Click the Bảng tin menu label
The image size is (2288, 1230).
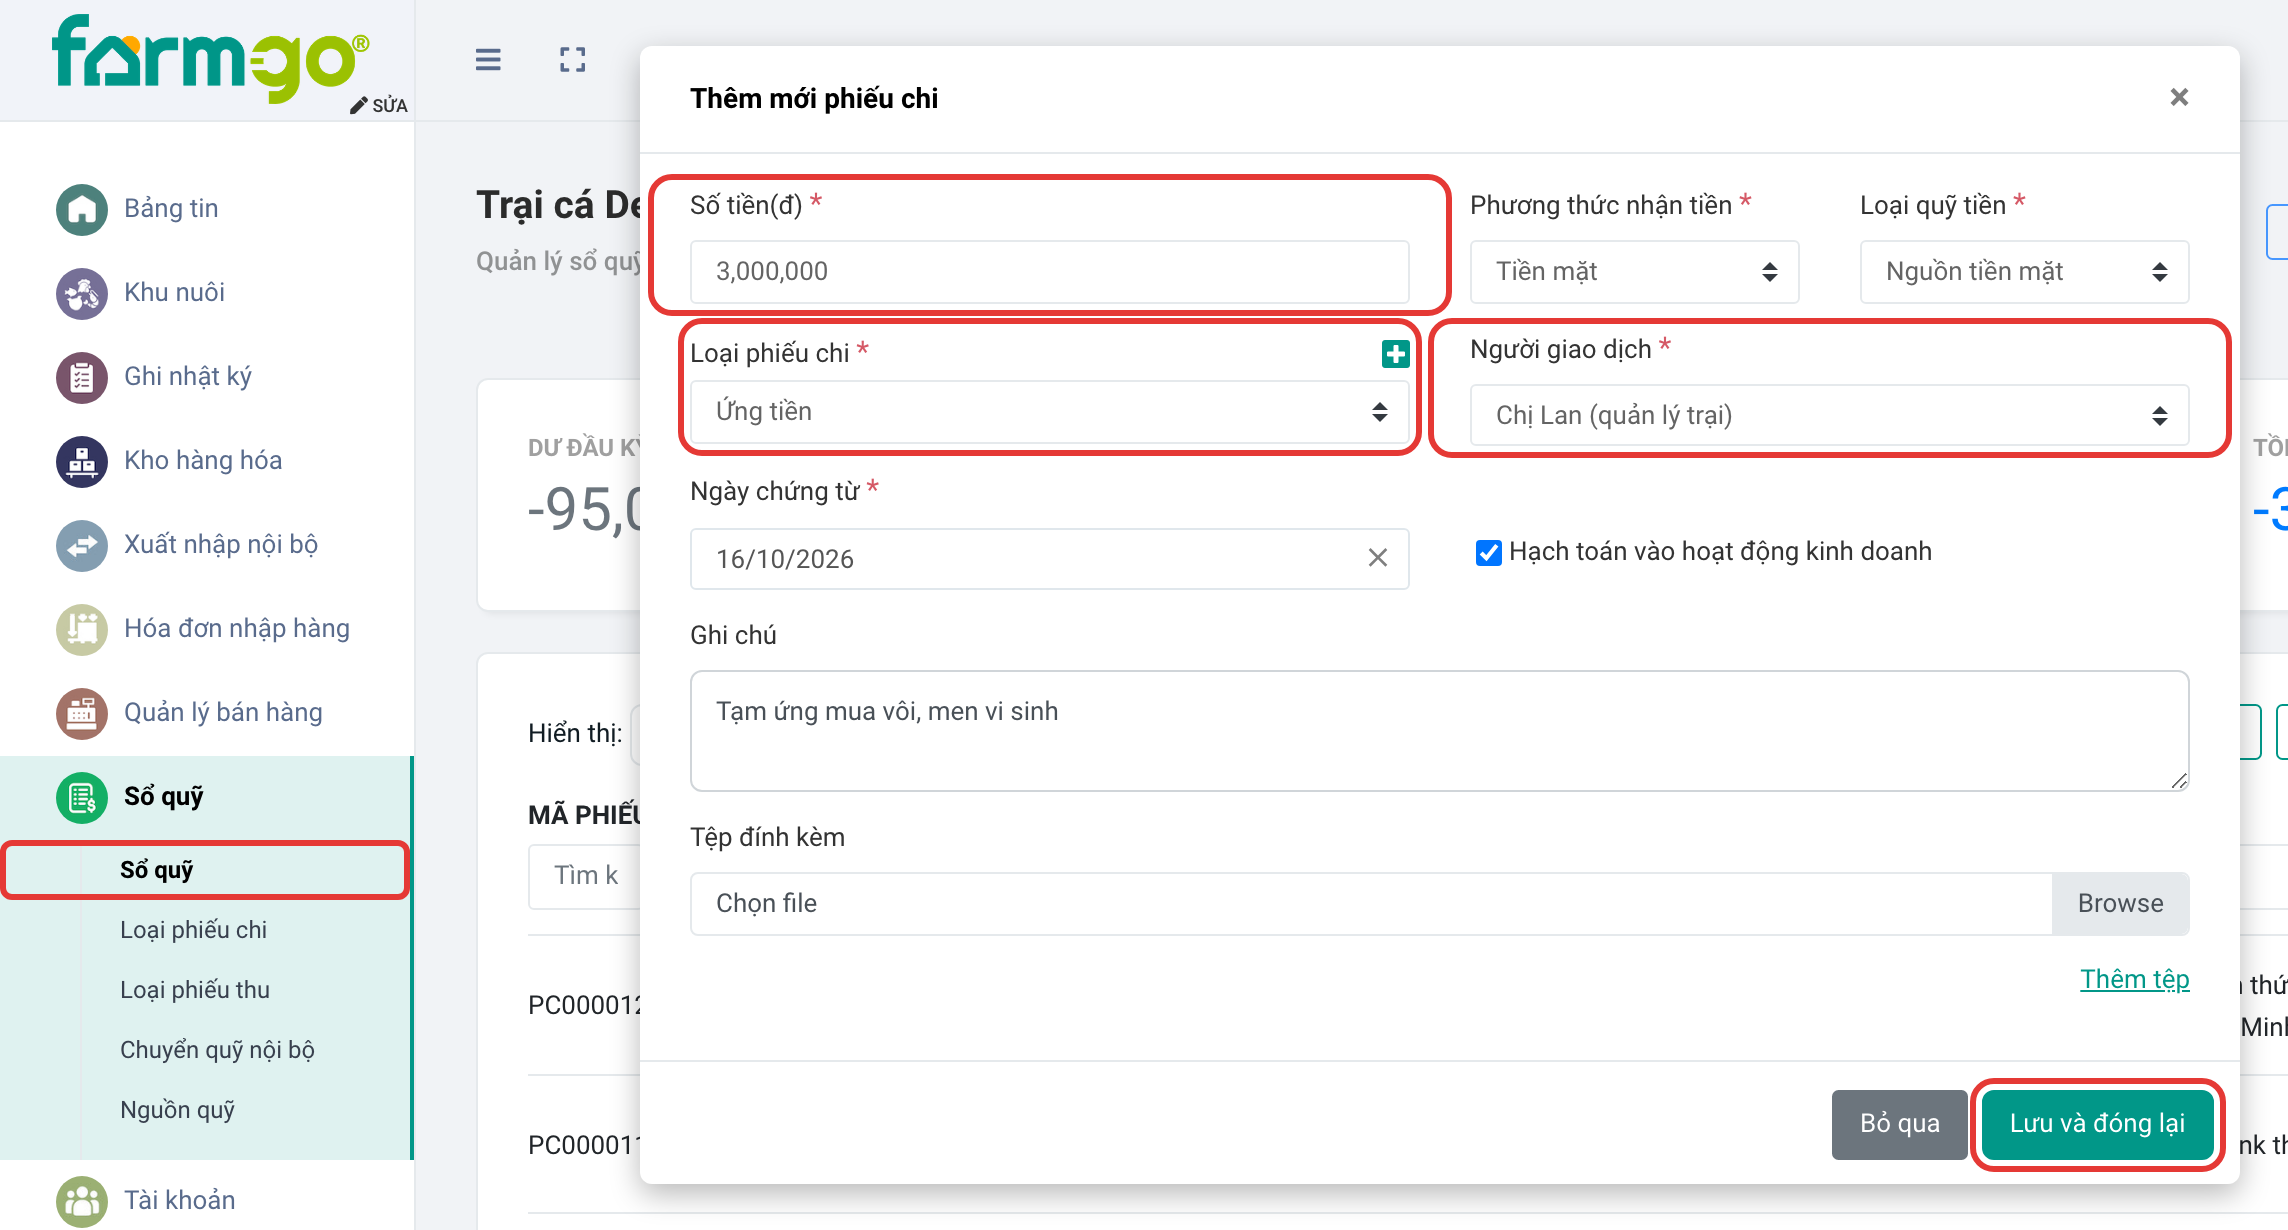pos(171,209)
